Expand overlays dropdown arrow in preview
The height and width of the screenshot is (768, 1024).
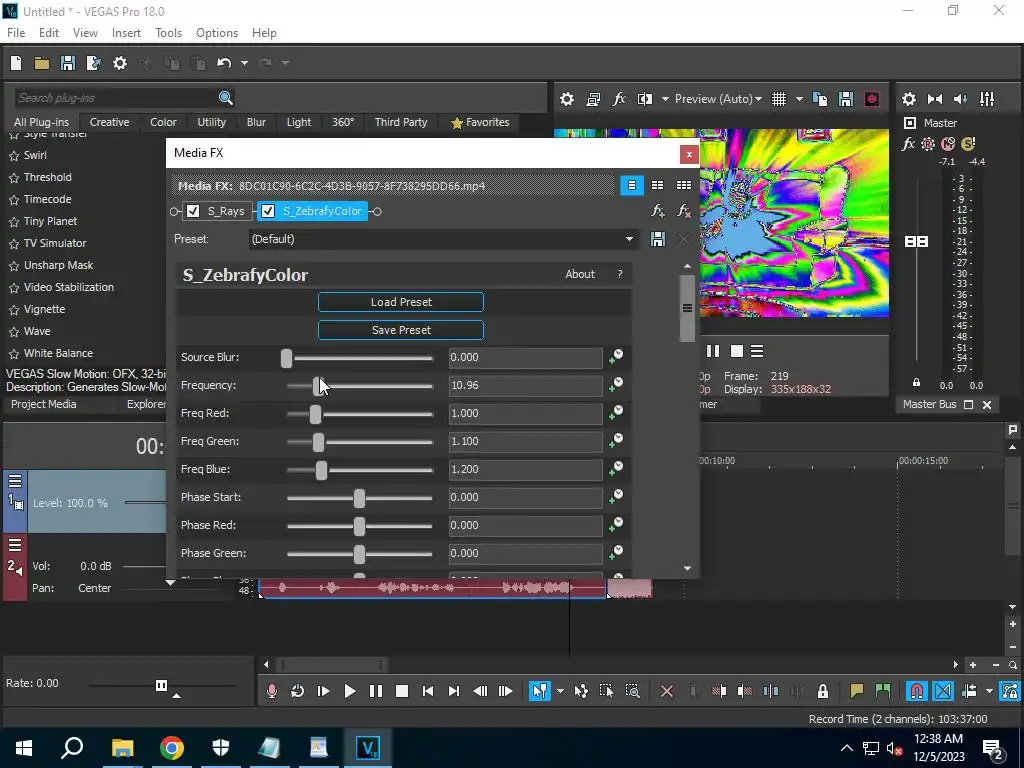click(799, 99)
